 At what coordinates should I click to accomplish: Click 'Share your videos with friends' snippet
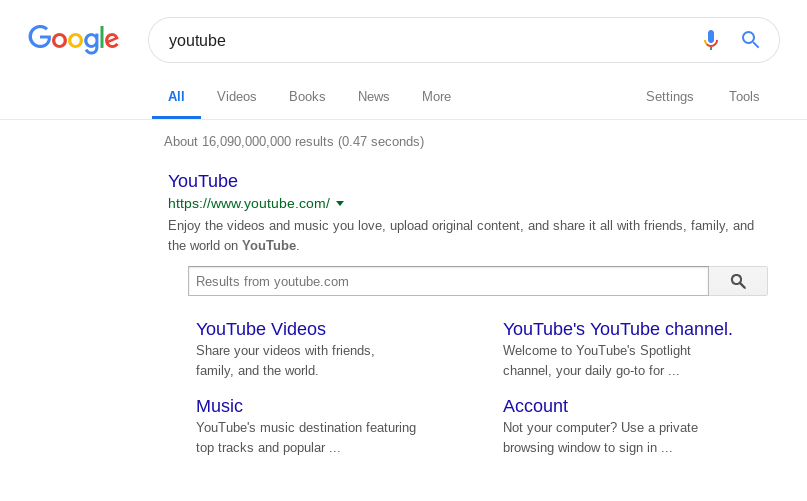pos(285,360)
